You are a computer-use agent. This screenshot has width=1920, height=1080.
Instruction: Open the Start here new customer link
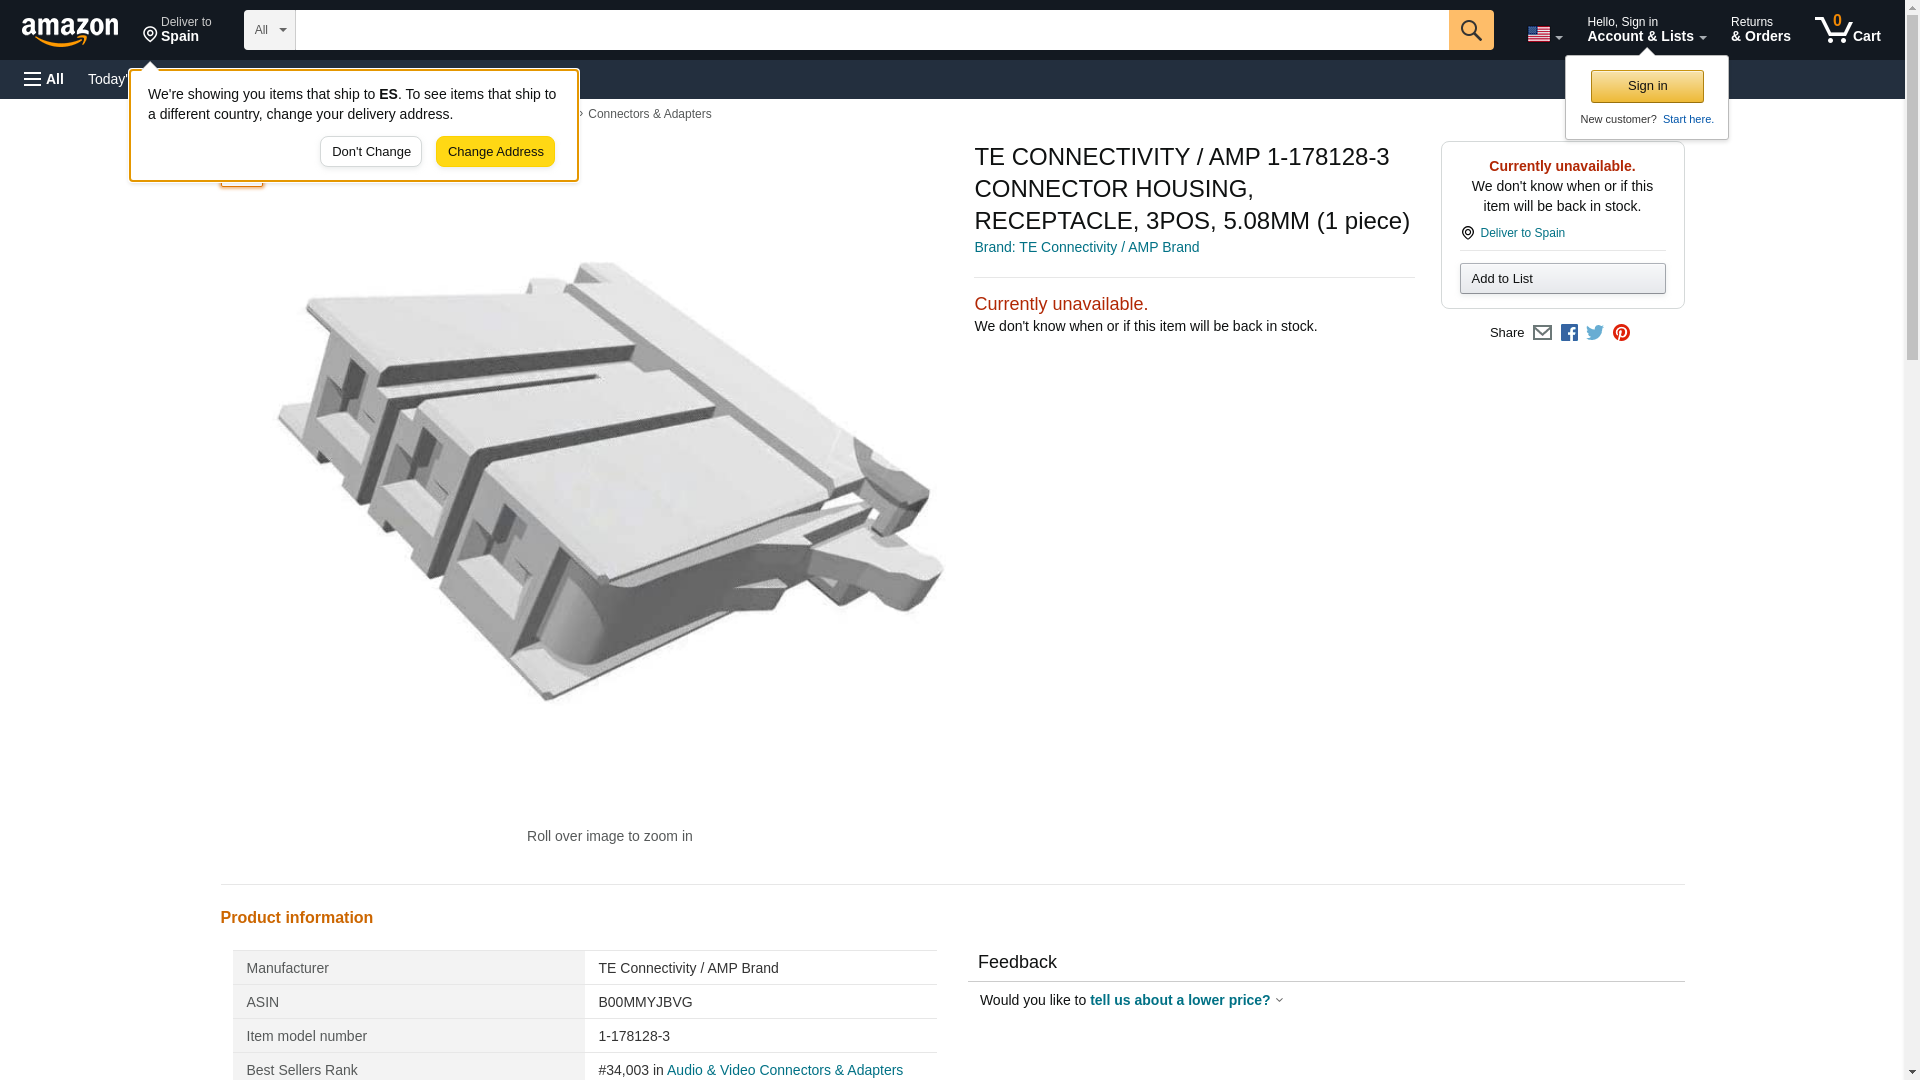1687,119
